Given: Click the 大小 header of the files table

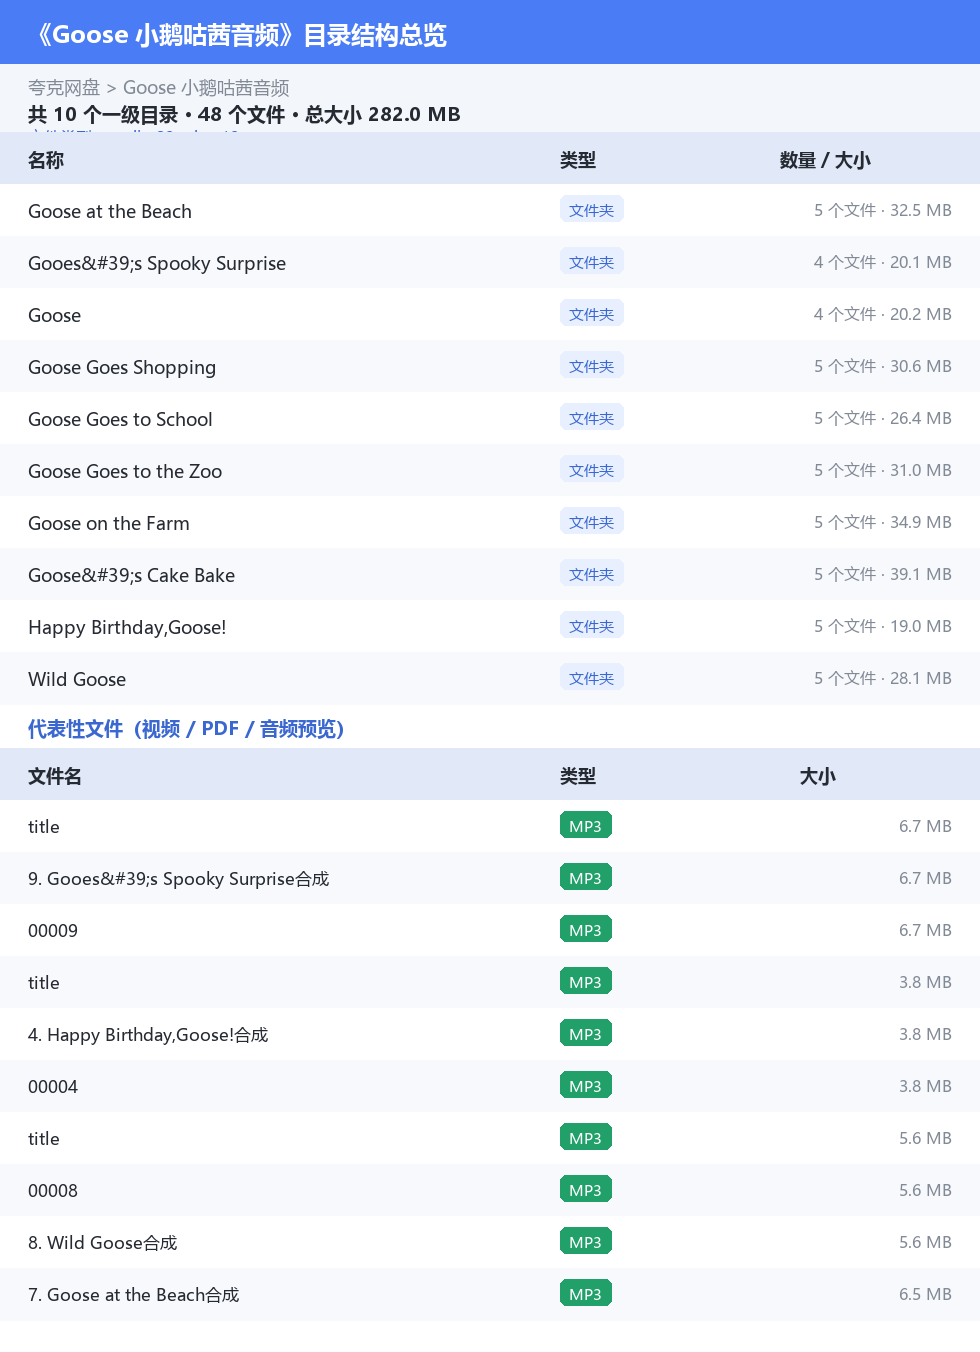Looking at the screenshot, I should 817,776.
